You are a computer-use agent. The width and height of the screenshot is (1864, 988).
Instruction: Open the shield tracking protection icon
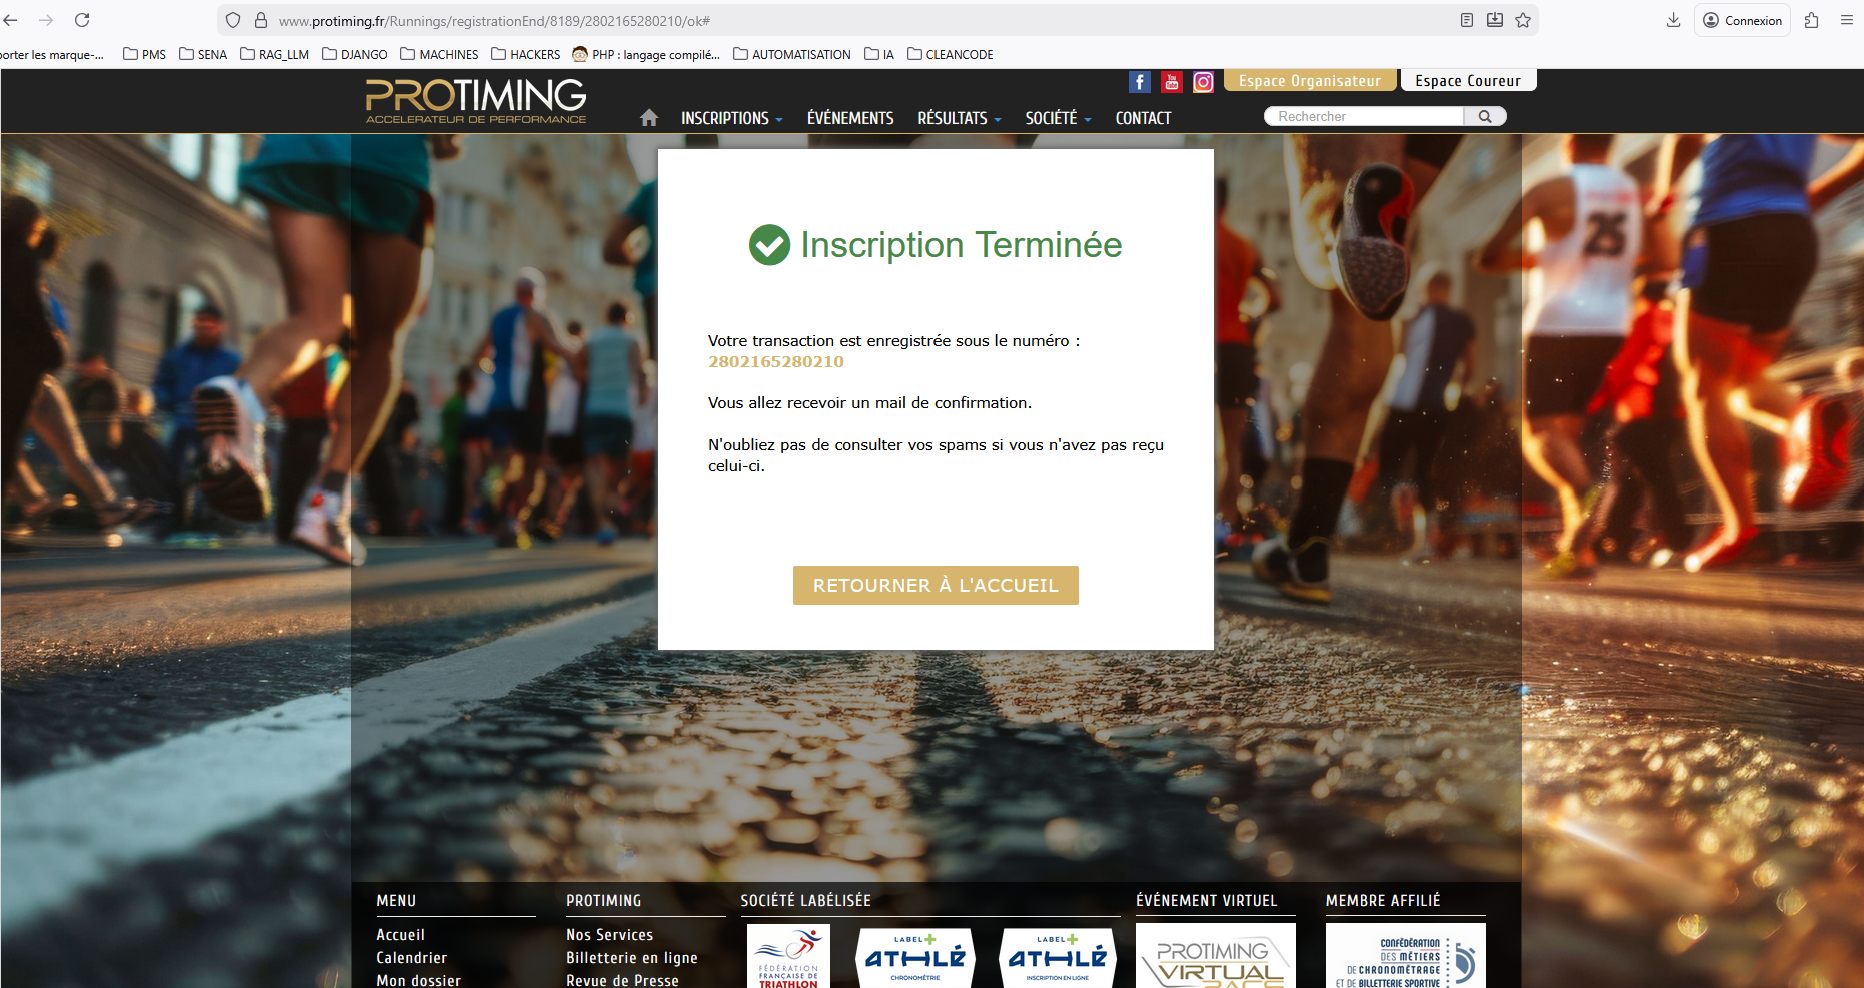(233, 20)
